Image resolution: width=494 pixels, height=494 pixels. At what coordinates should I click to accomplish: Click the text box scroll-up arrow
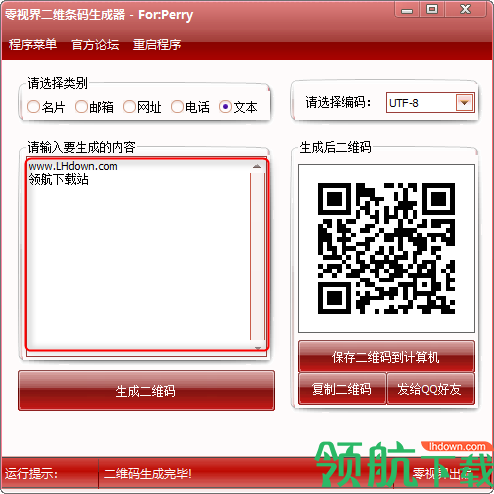(x=257, y=166)
